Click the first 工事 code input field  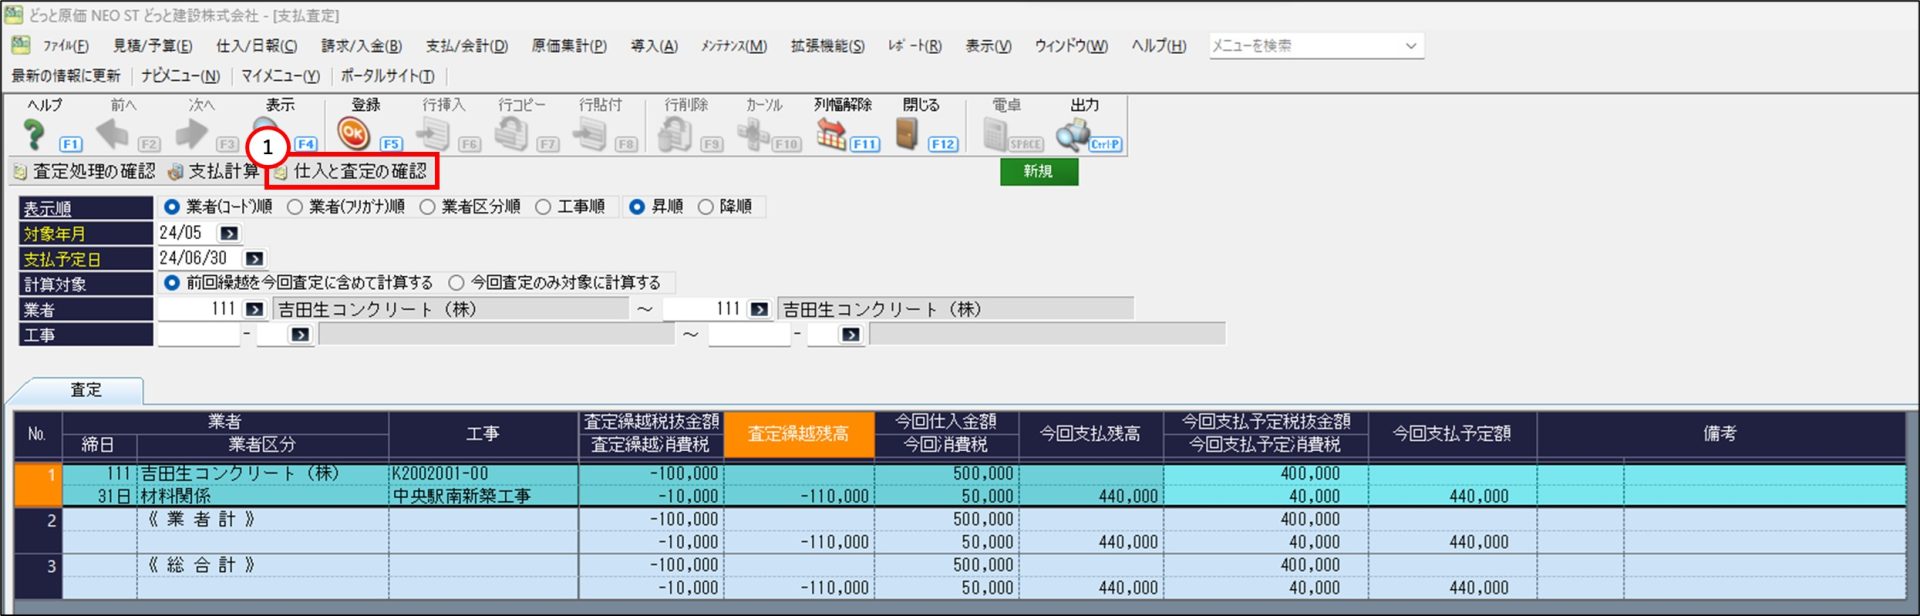(x=198, y=335)
